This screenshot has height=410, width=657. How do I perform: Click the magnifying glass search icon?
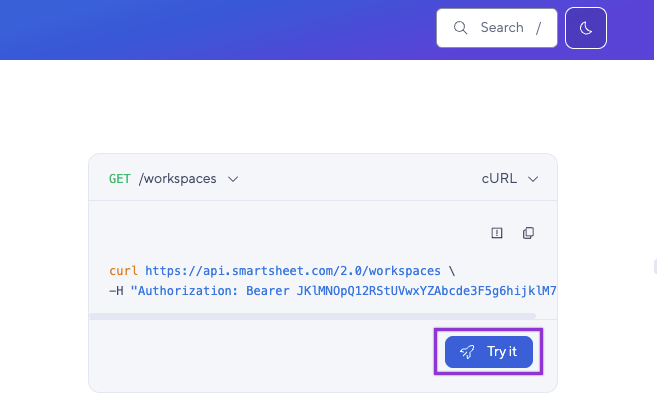coord(461,28)
